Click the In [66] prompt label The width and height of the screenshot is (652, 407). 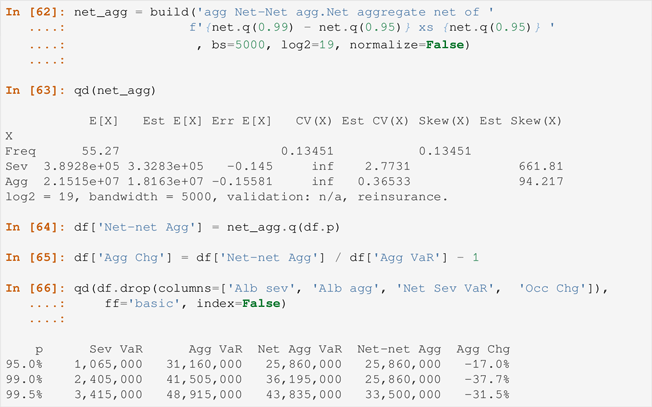(x=35, y=288)
